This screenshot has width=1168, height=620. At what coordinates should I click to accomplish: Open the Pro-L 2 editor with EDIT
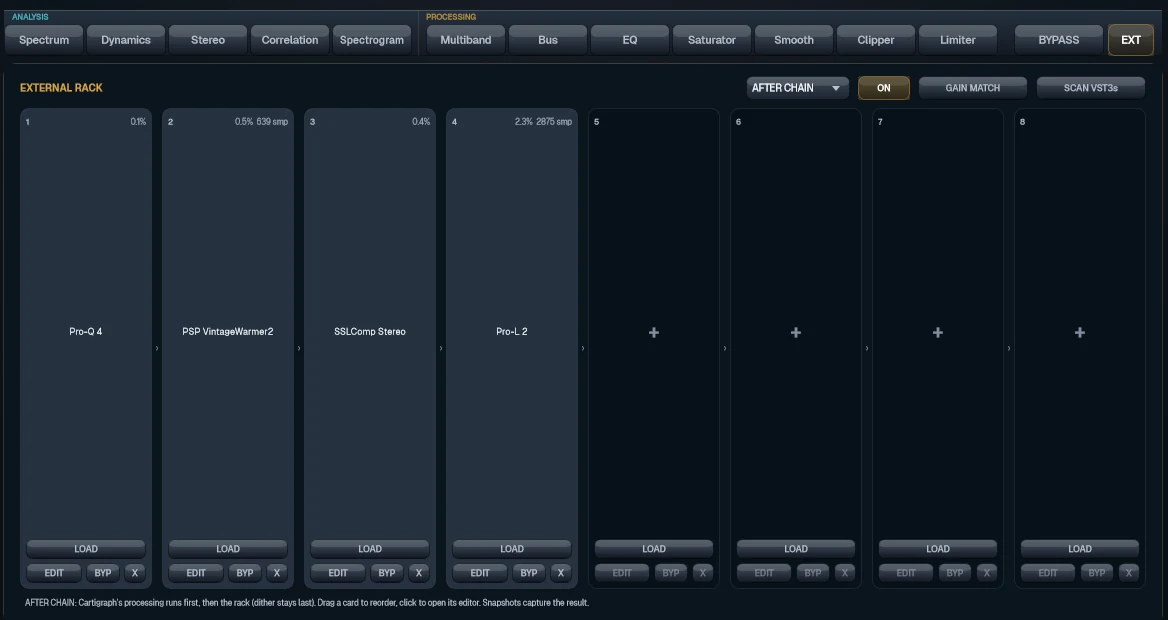[x=480, y=573]
